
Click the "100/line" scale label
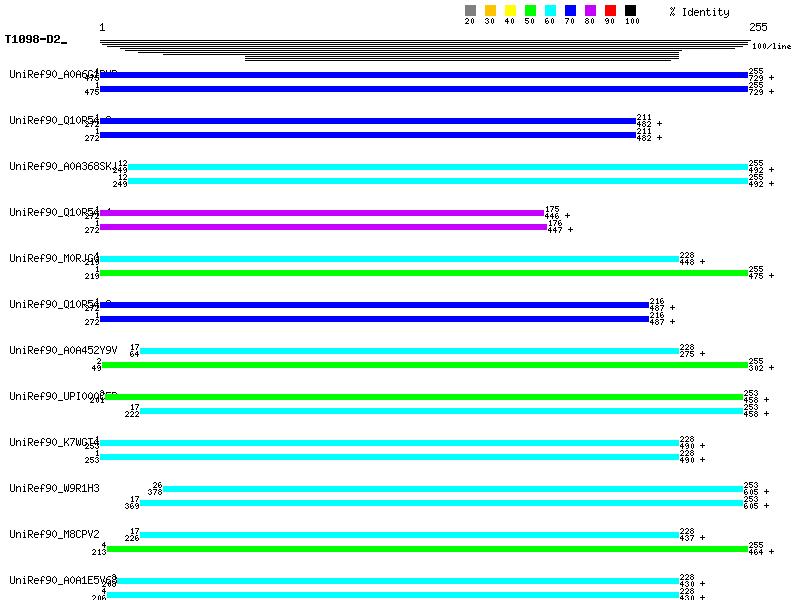pos(771,46)
